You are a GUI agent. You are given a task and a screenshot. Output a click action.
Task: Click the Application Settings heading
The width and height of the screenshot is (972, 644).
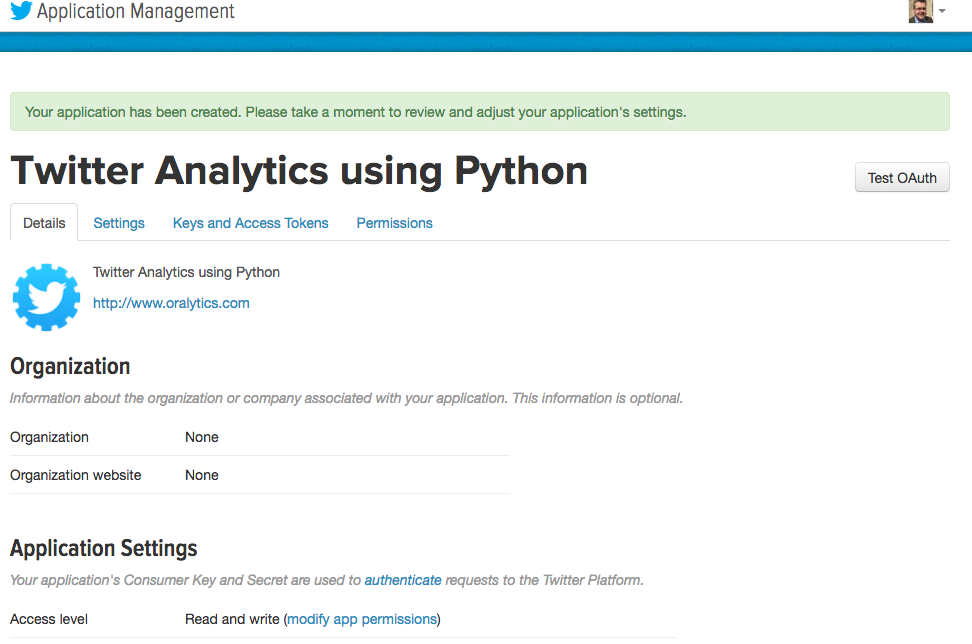[x=103, y=548]
